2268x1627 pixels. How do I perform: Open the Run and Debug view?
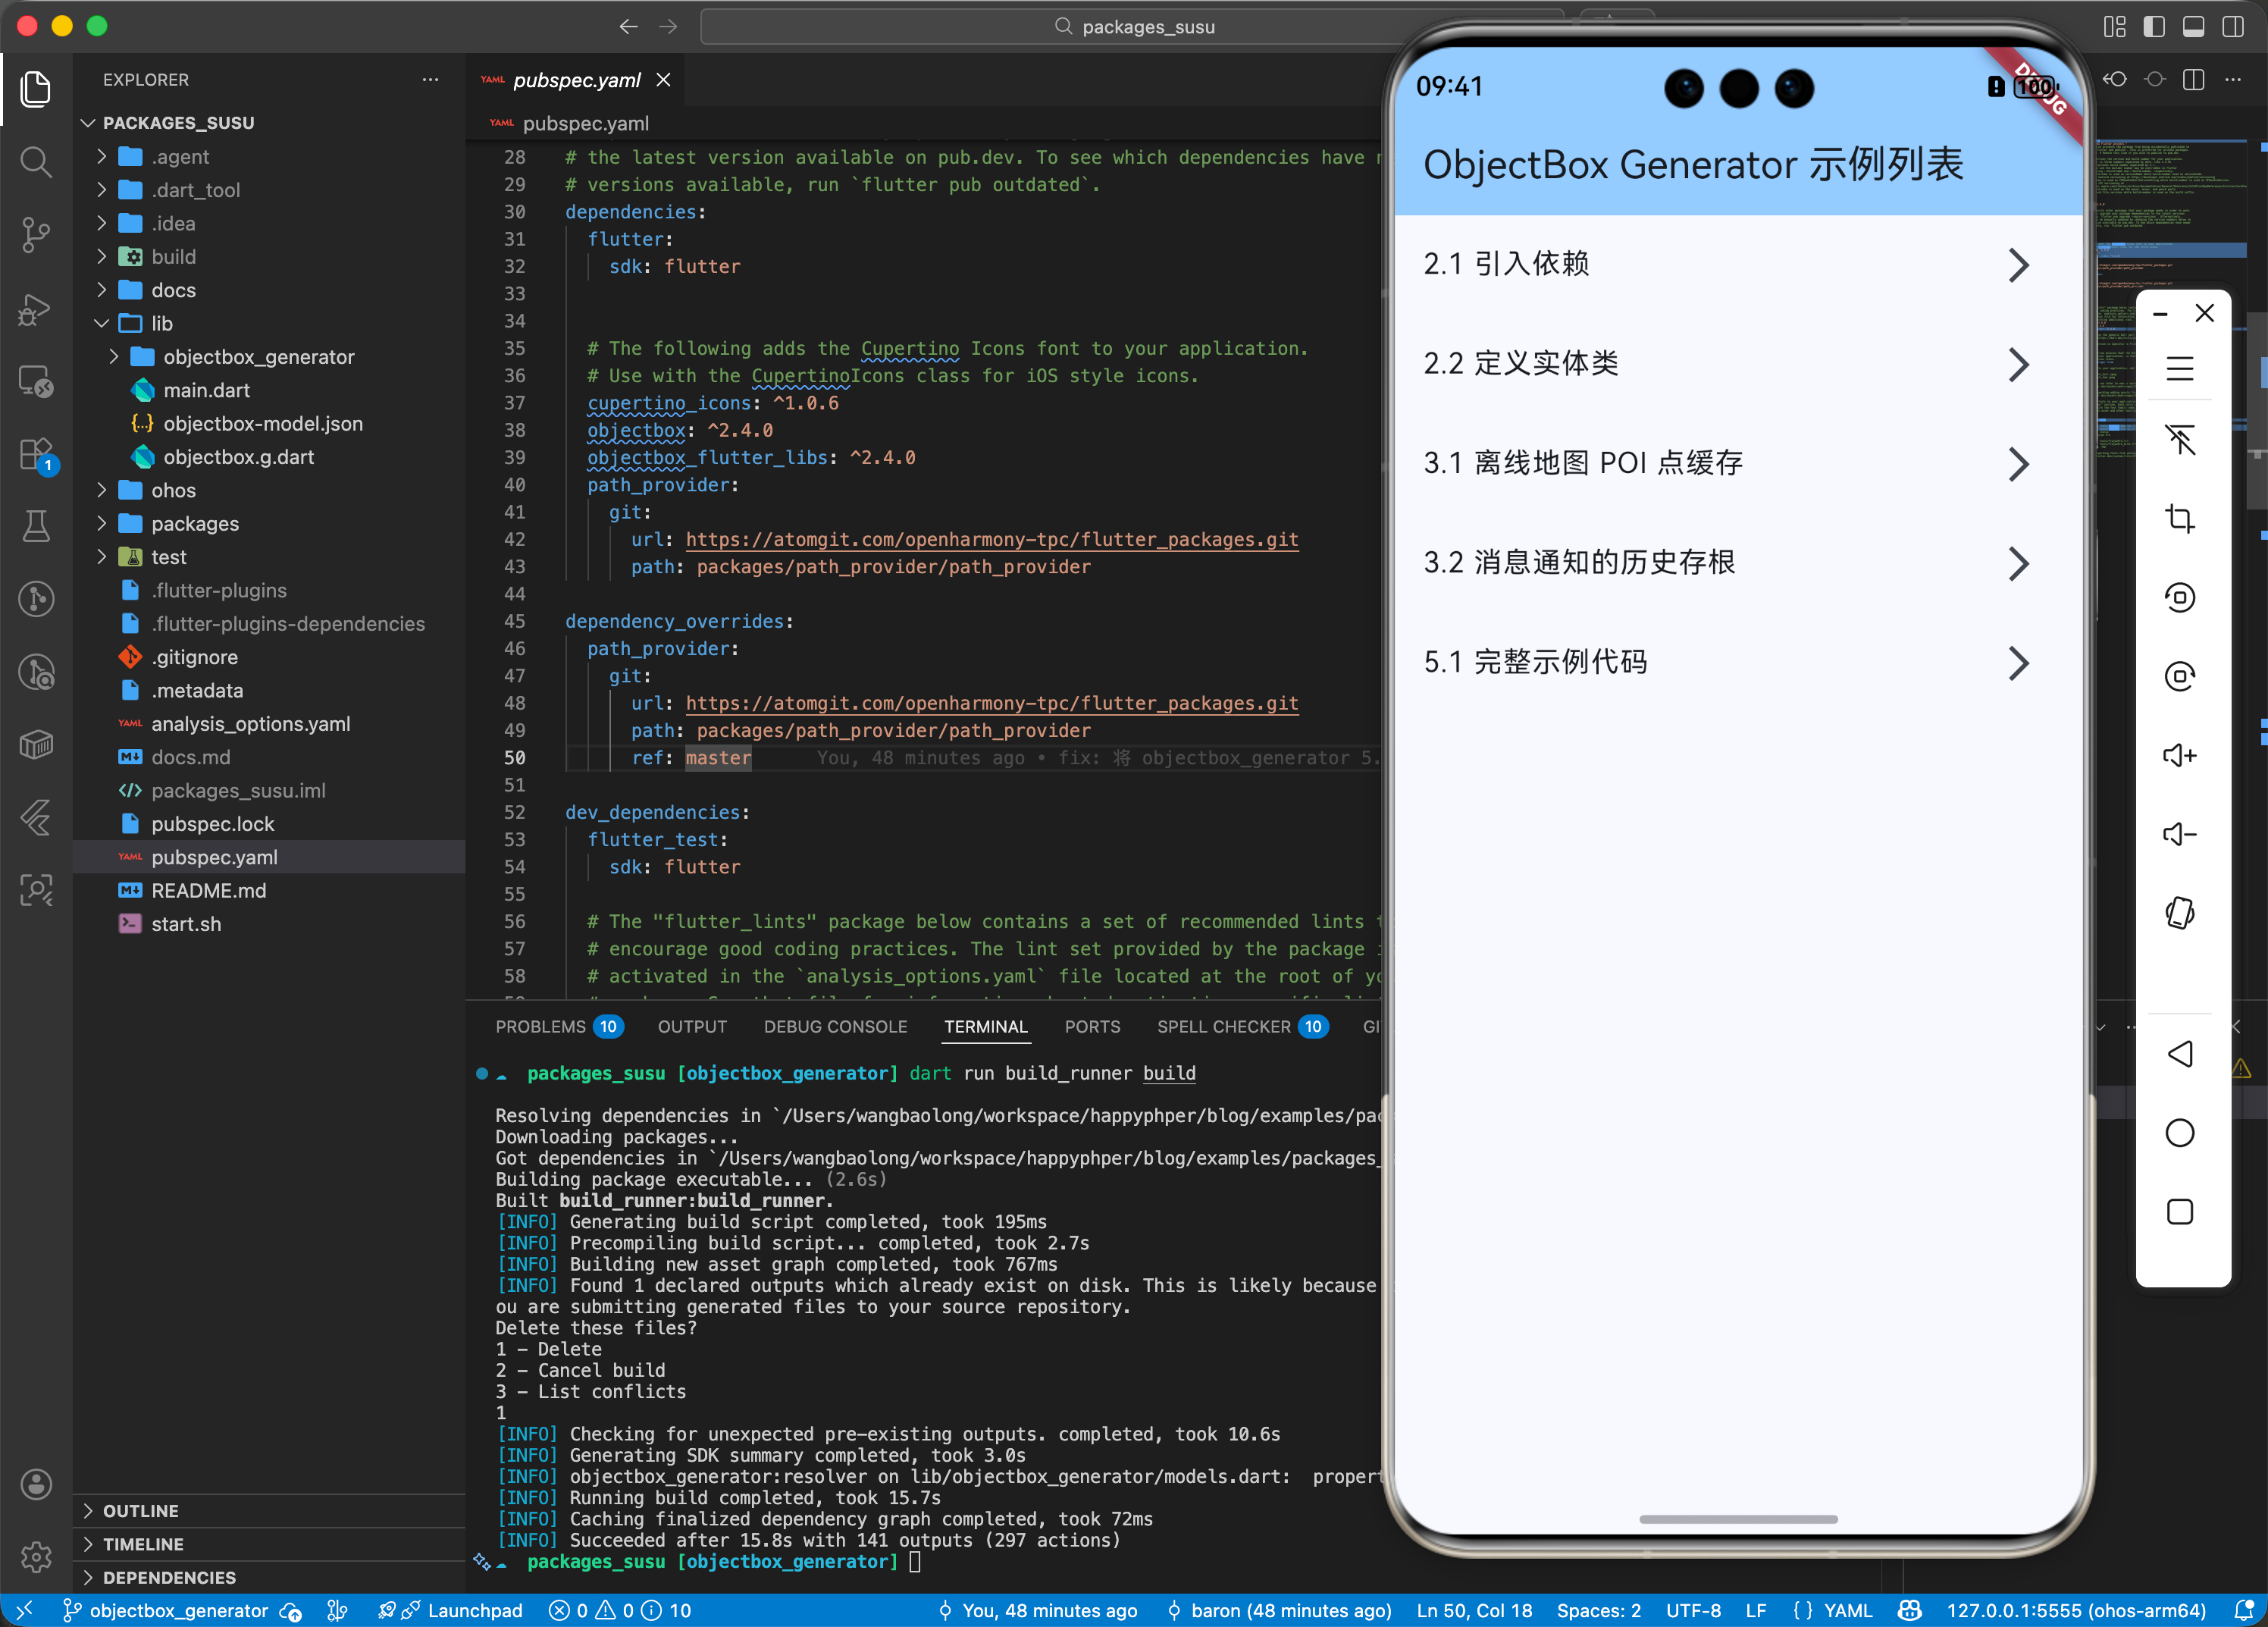pos(36,309)
